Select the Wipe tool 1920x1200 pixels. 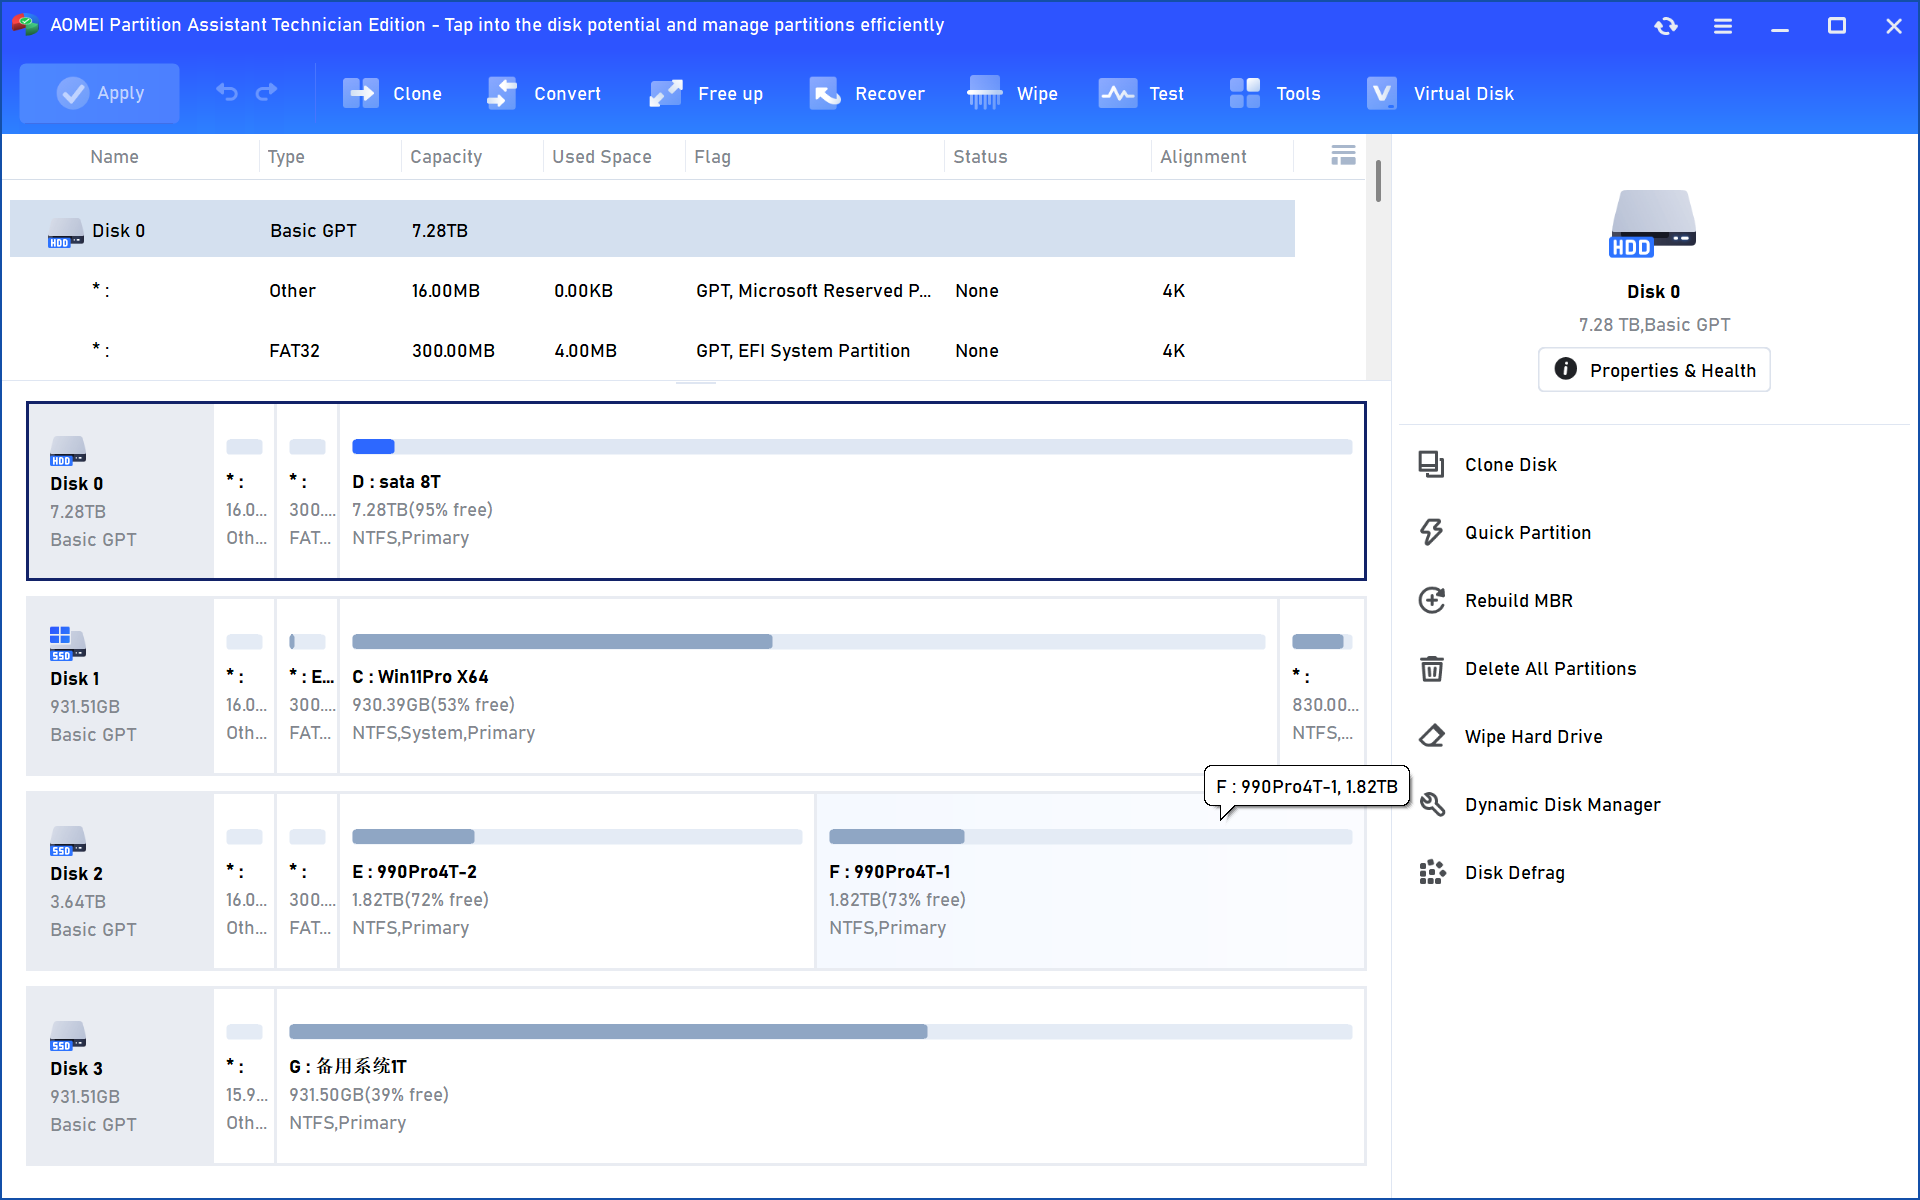(1013, 93)
